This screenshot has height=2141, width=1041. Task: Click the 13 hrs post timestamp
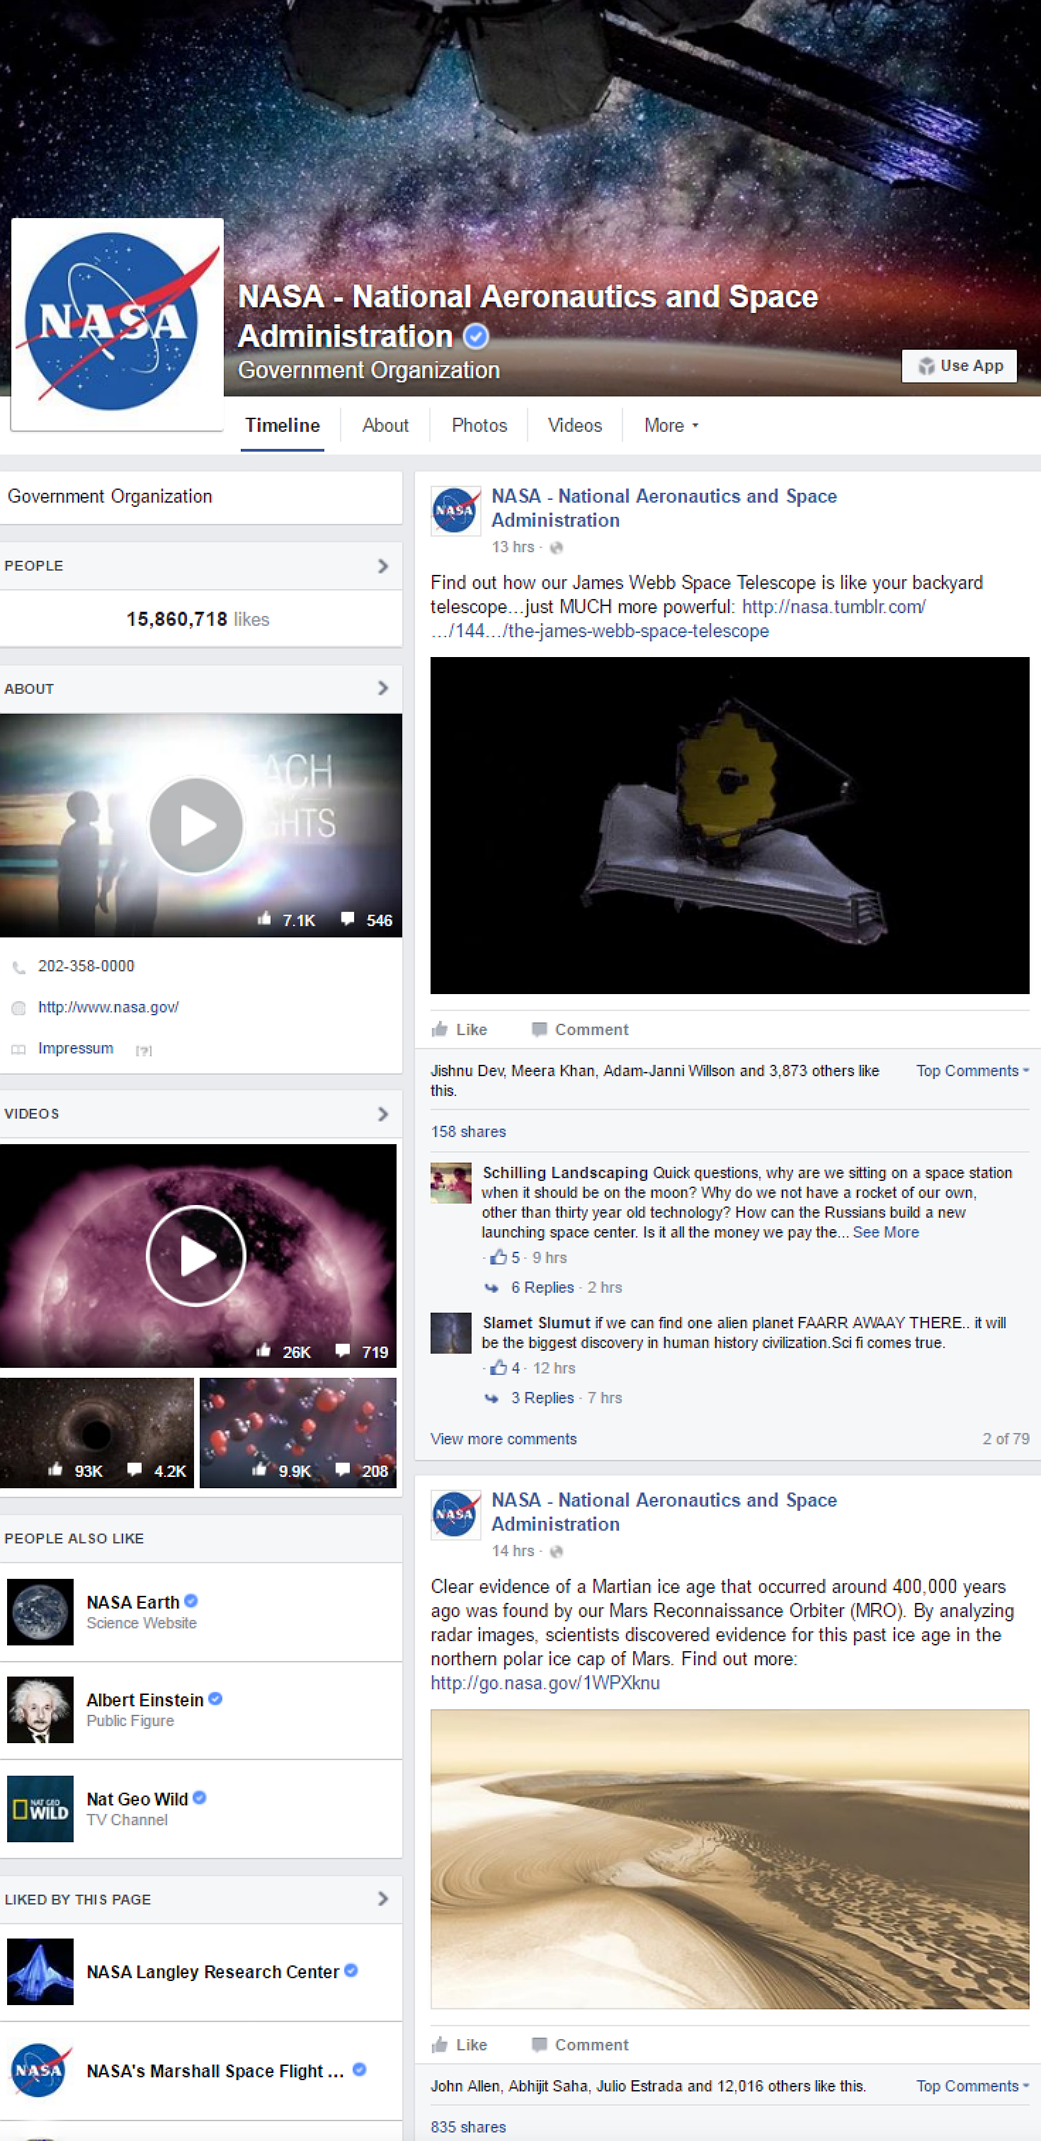point(513,547)
